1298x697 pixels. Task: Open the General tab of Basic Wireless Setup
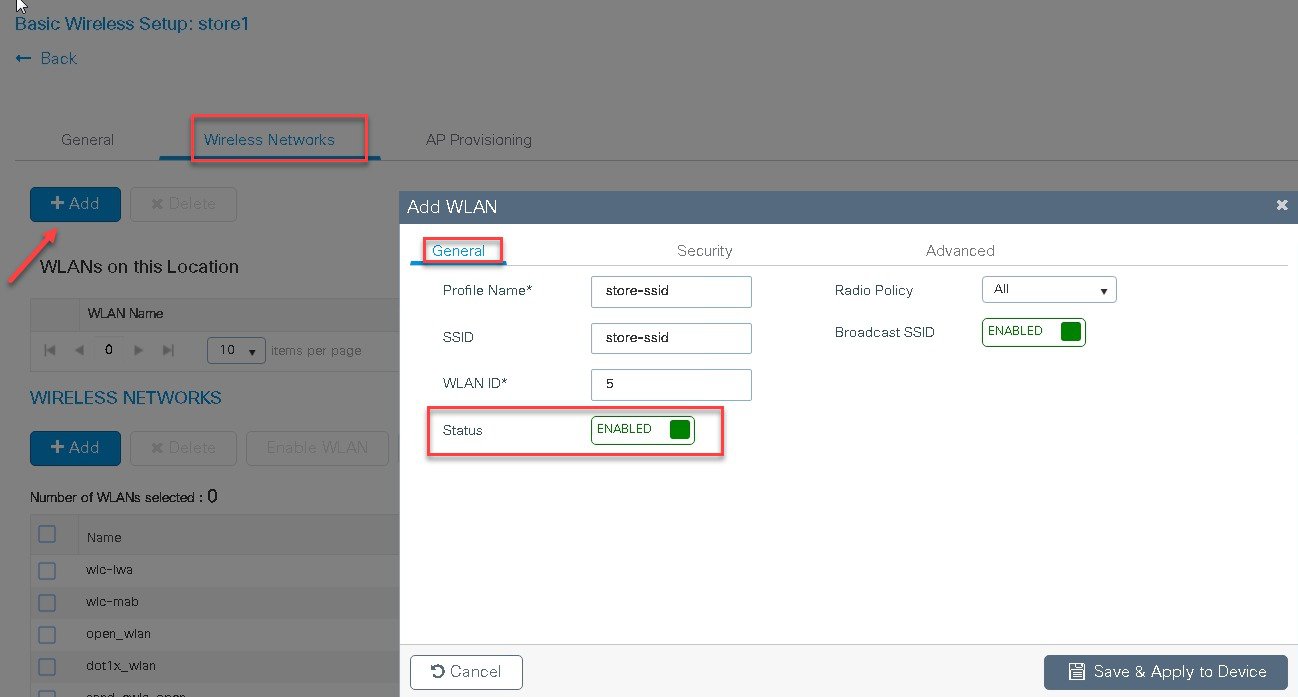click(87, 140)
